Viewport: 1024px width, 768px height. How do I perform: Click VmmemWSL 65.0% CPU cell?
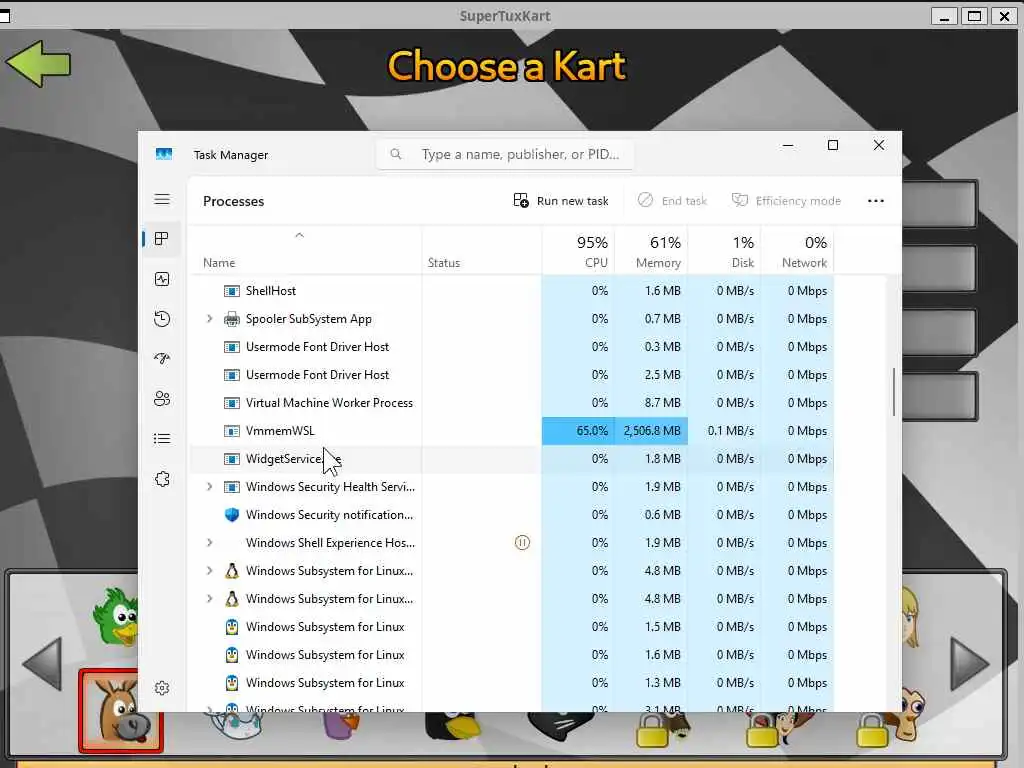(579, 431)
